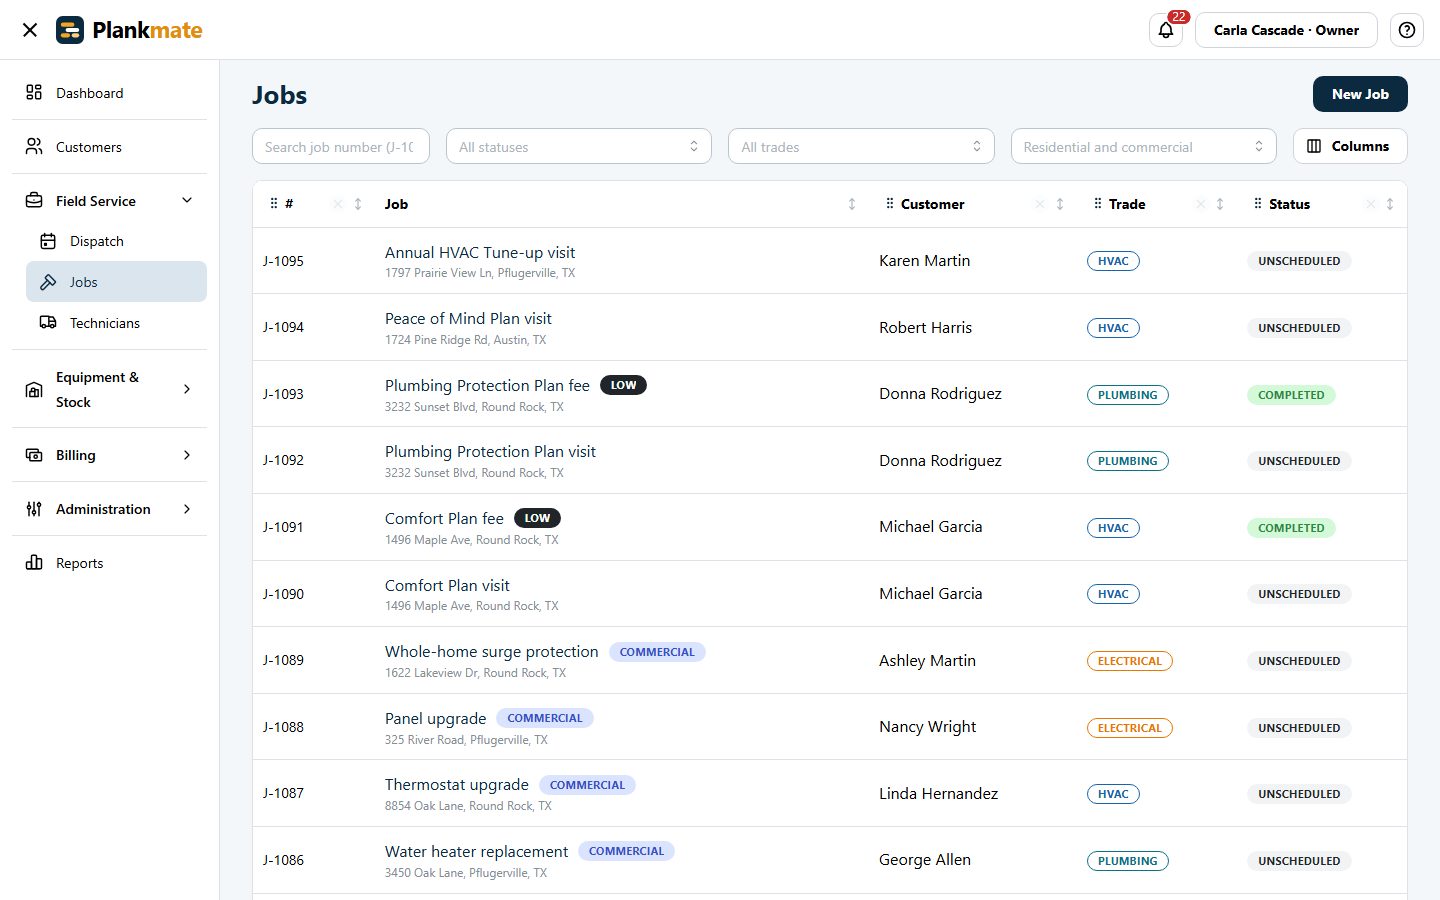The height and width of the screenshot is (900, 1440).
Task: Open Dispatch under Field Service
Action: tap(116, 241)
